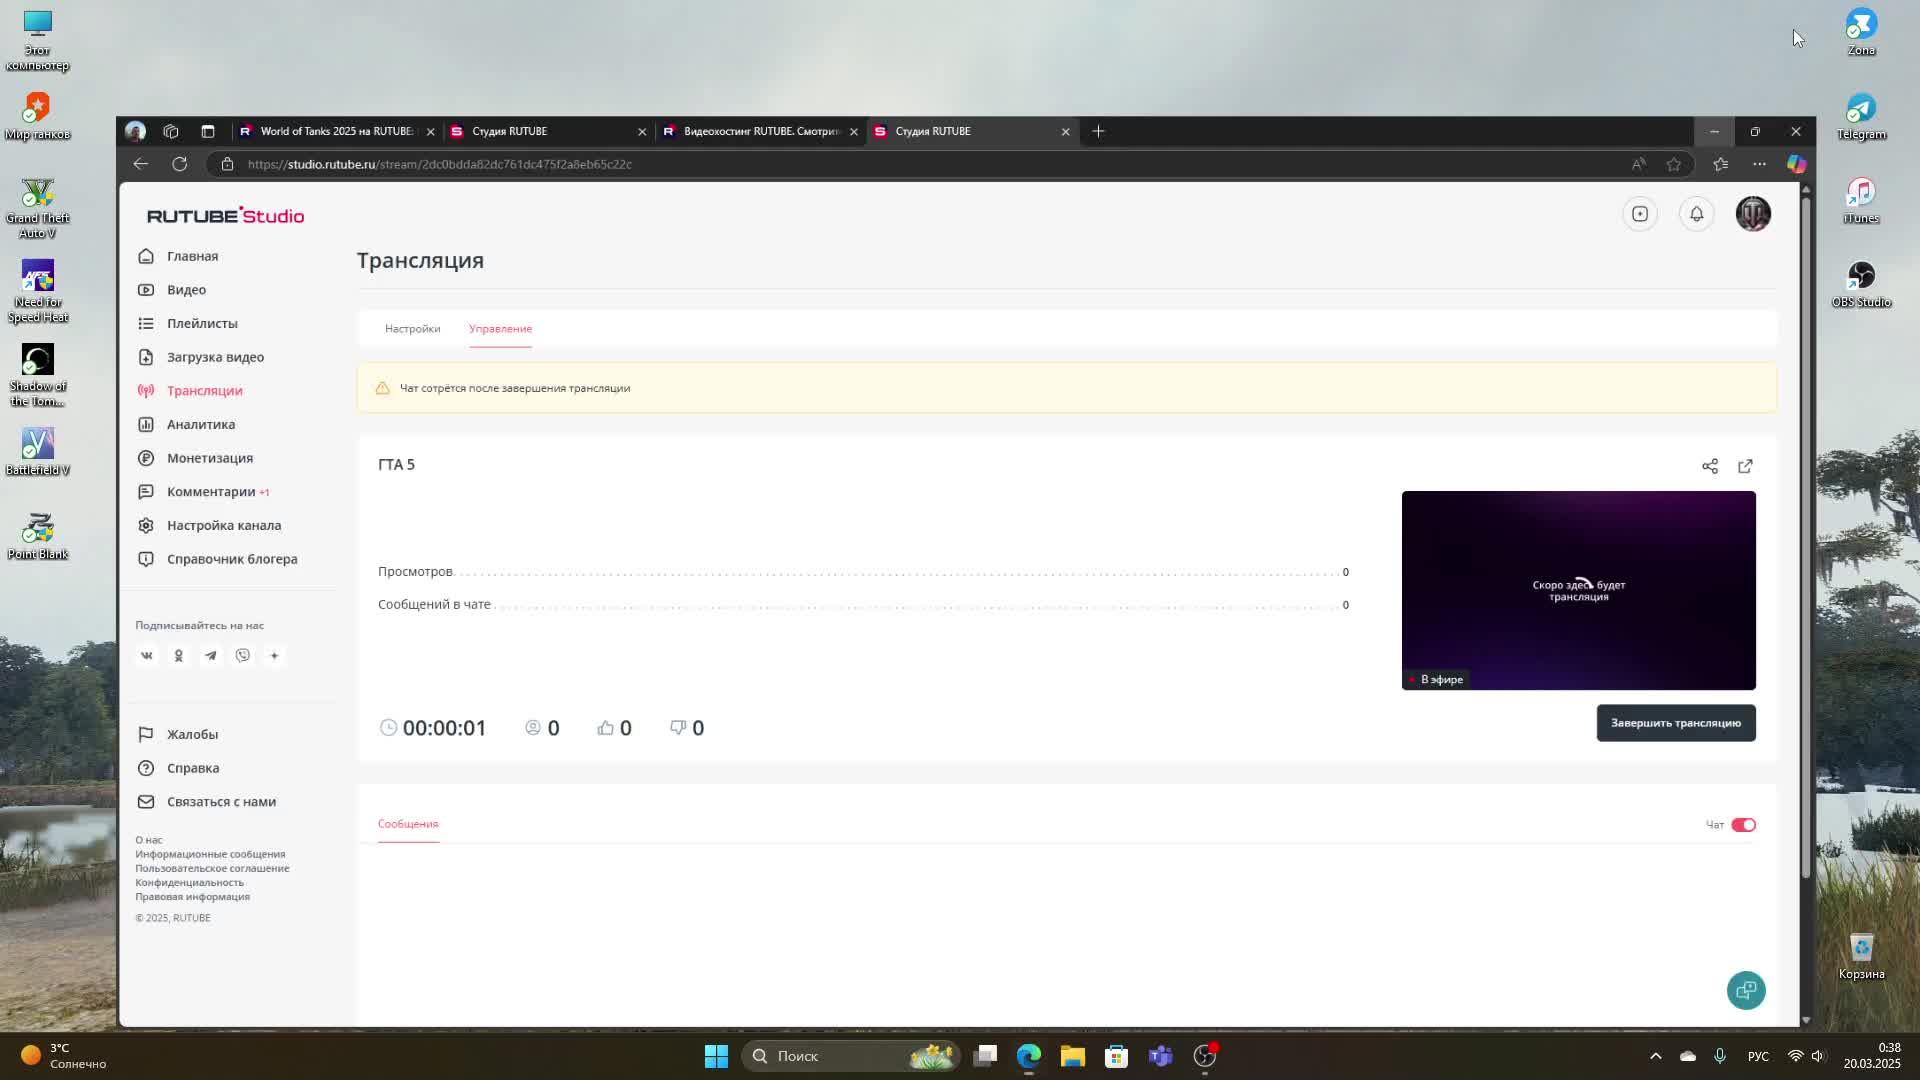1920x1080 pixels.
Task: Click the upload video plus icon
Action: (1640, 214)
